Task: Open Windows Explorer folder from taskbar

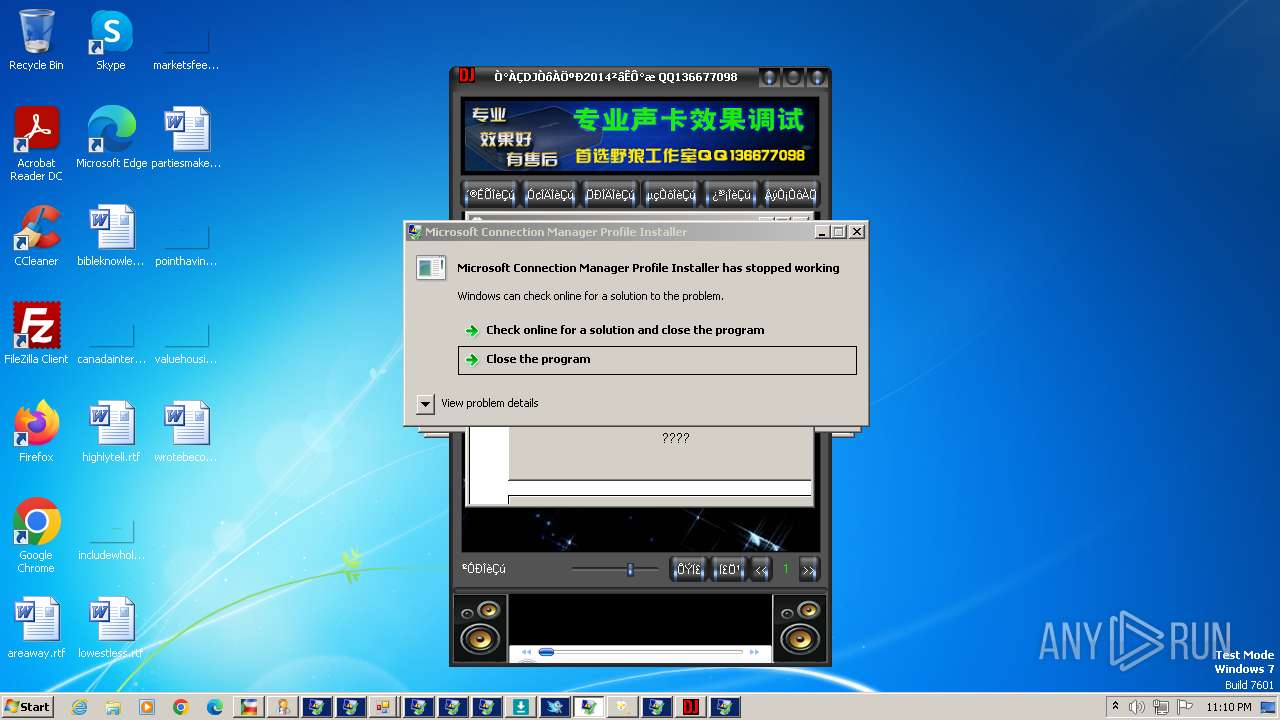Action: click(113, 707)
